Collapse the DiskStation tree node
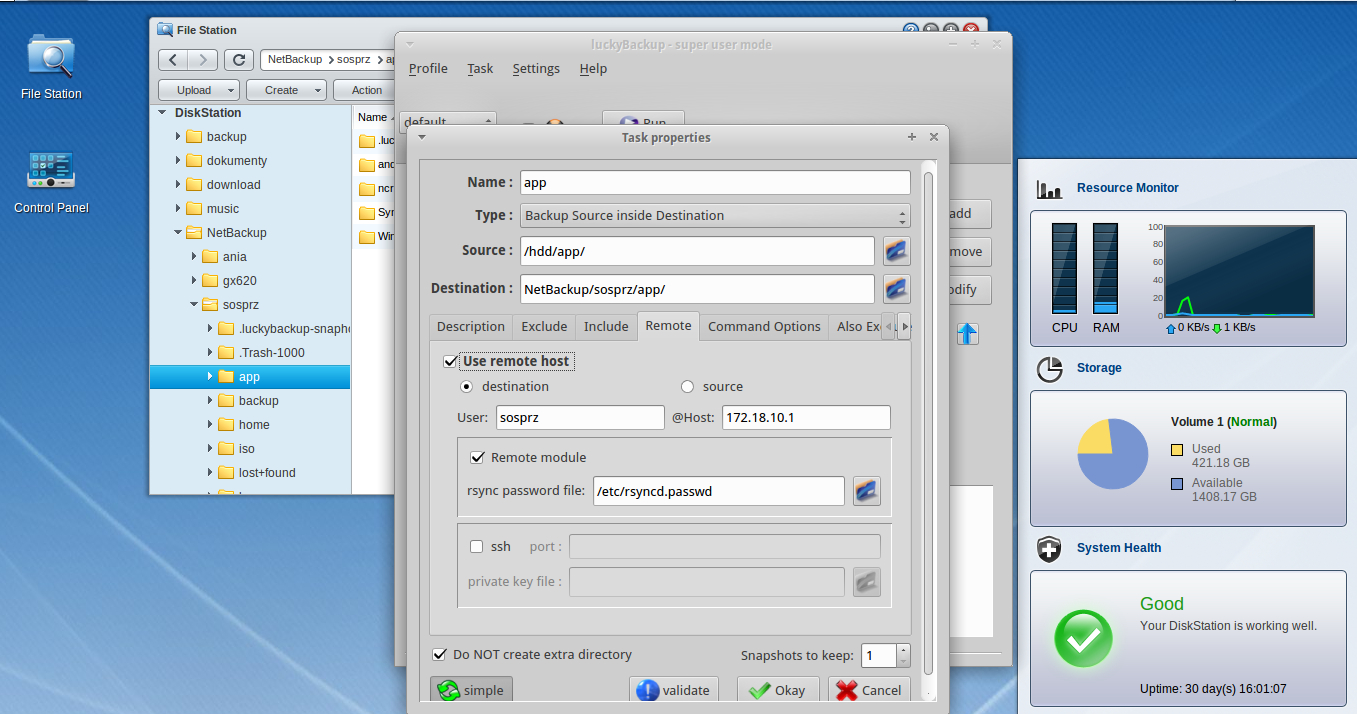This screenshot has height=714, width=1357. [162, 113]
